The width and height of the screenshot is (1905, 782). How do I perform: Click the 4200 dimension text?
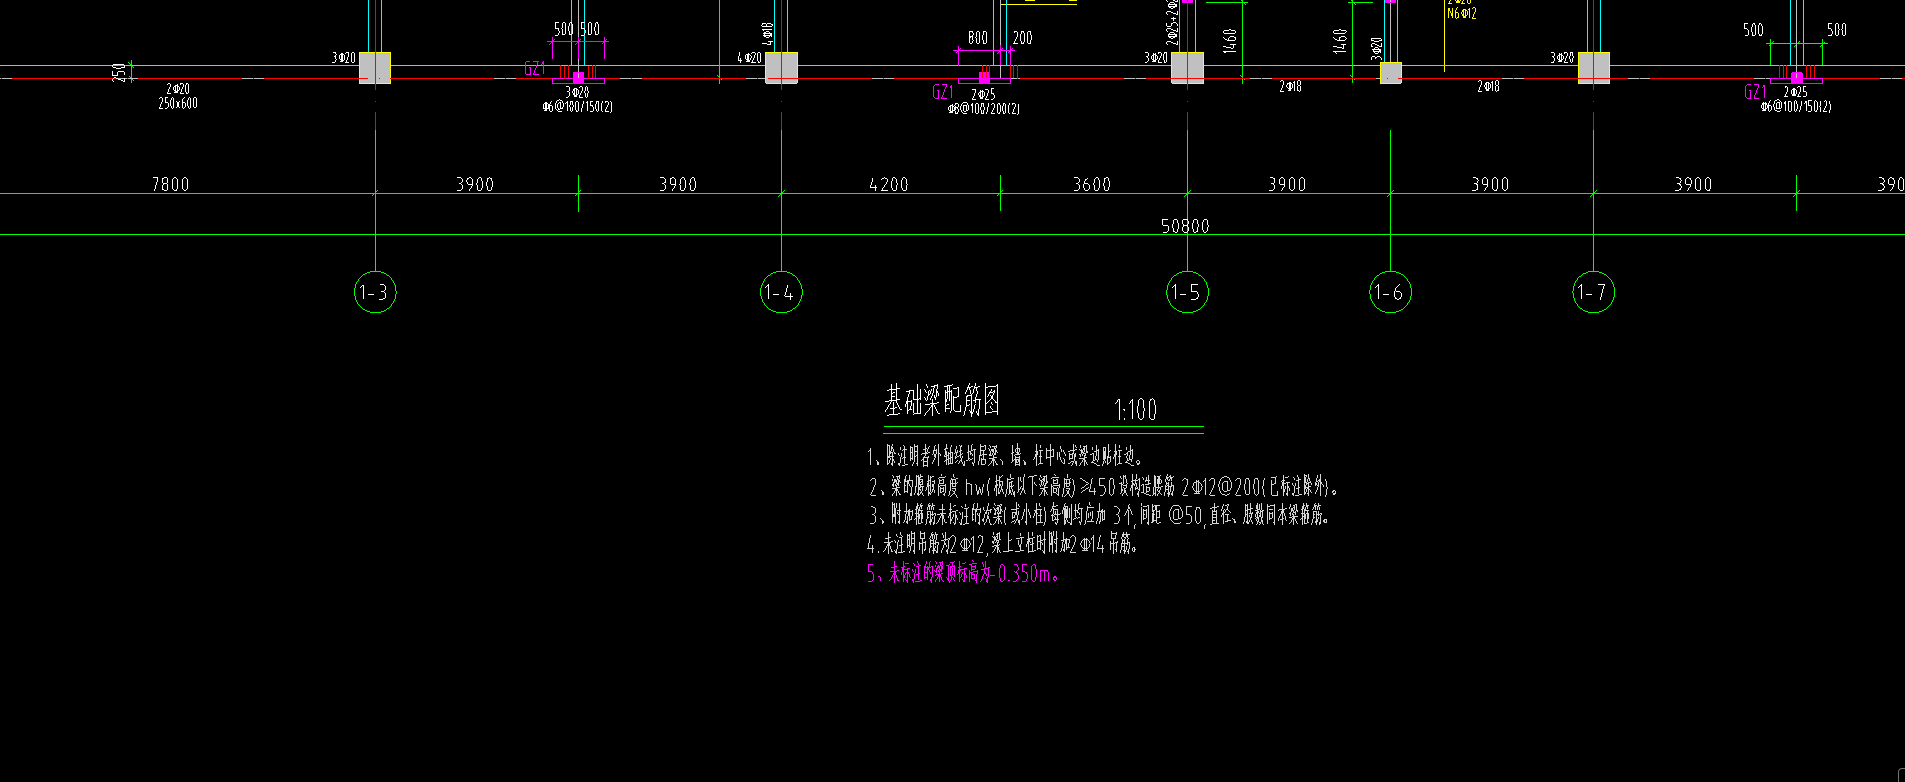coord(889,184)
